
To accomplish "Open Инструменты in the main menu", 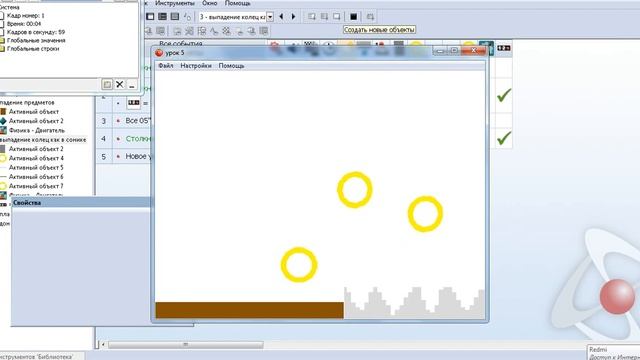I will click(175, 3).
